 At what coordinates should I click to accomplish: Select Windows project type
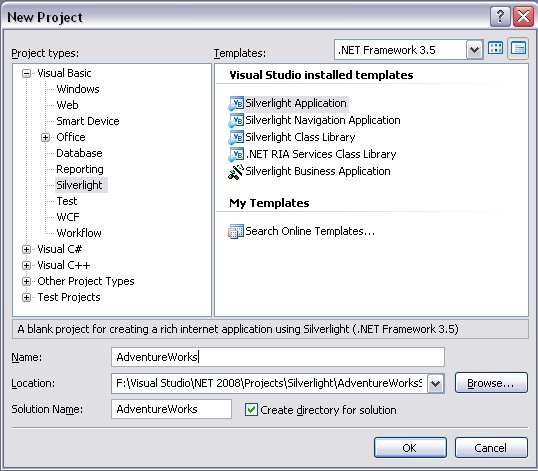coord(78,89)
